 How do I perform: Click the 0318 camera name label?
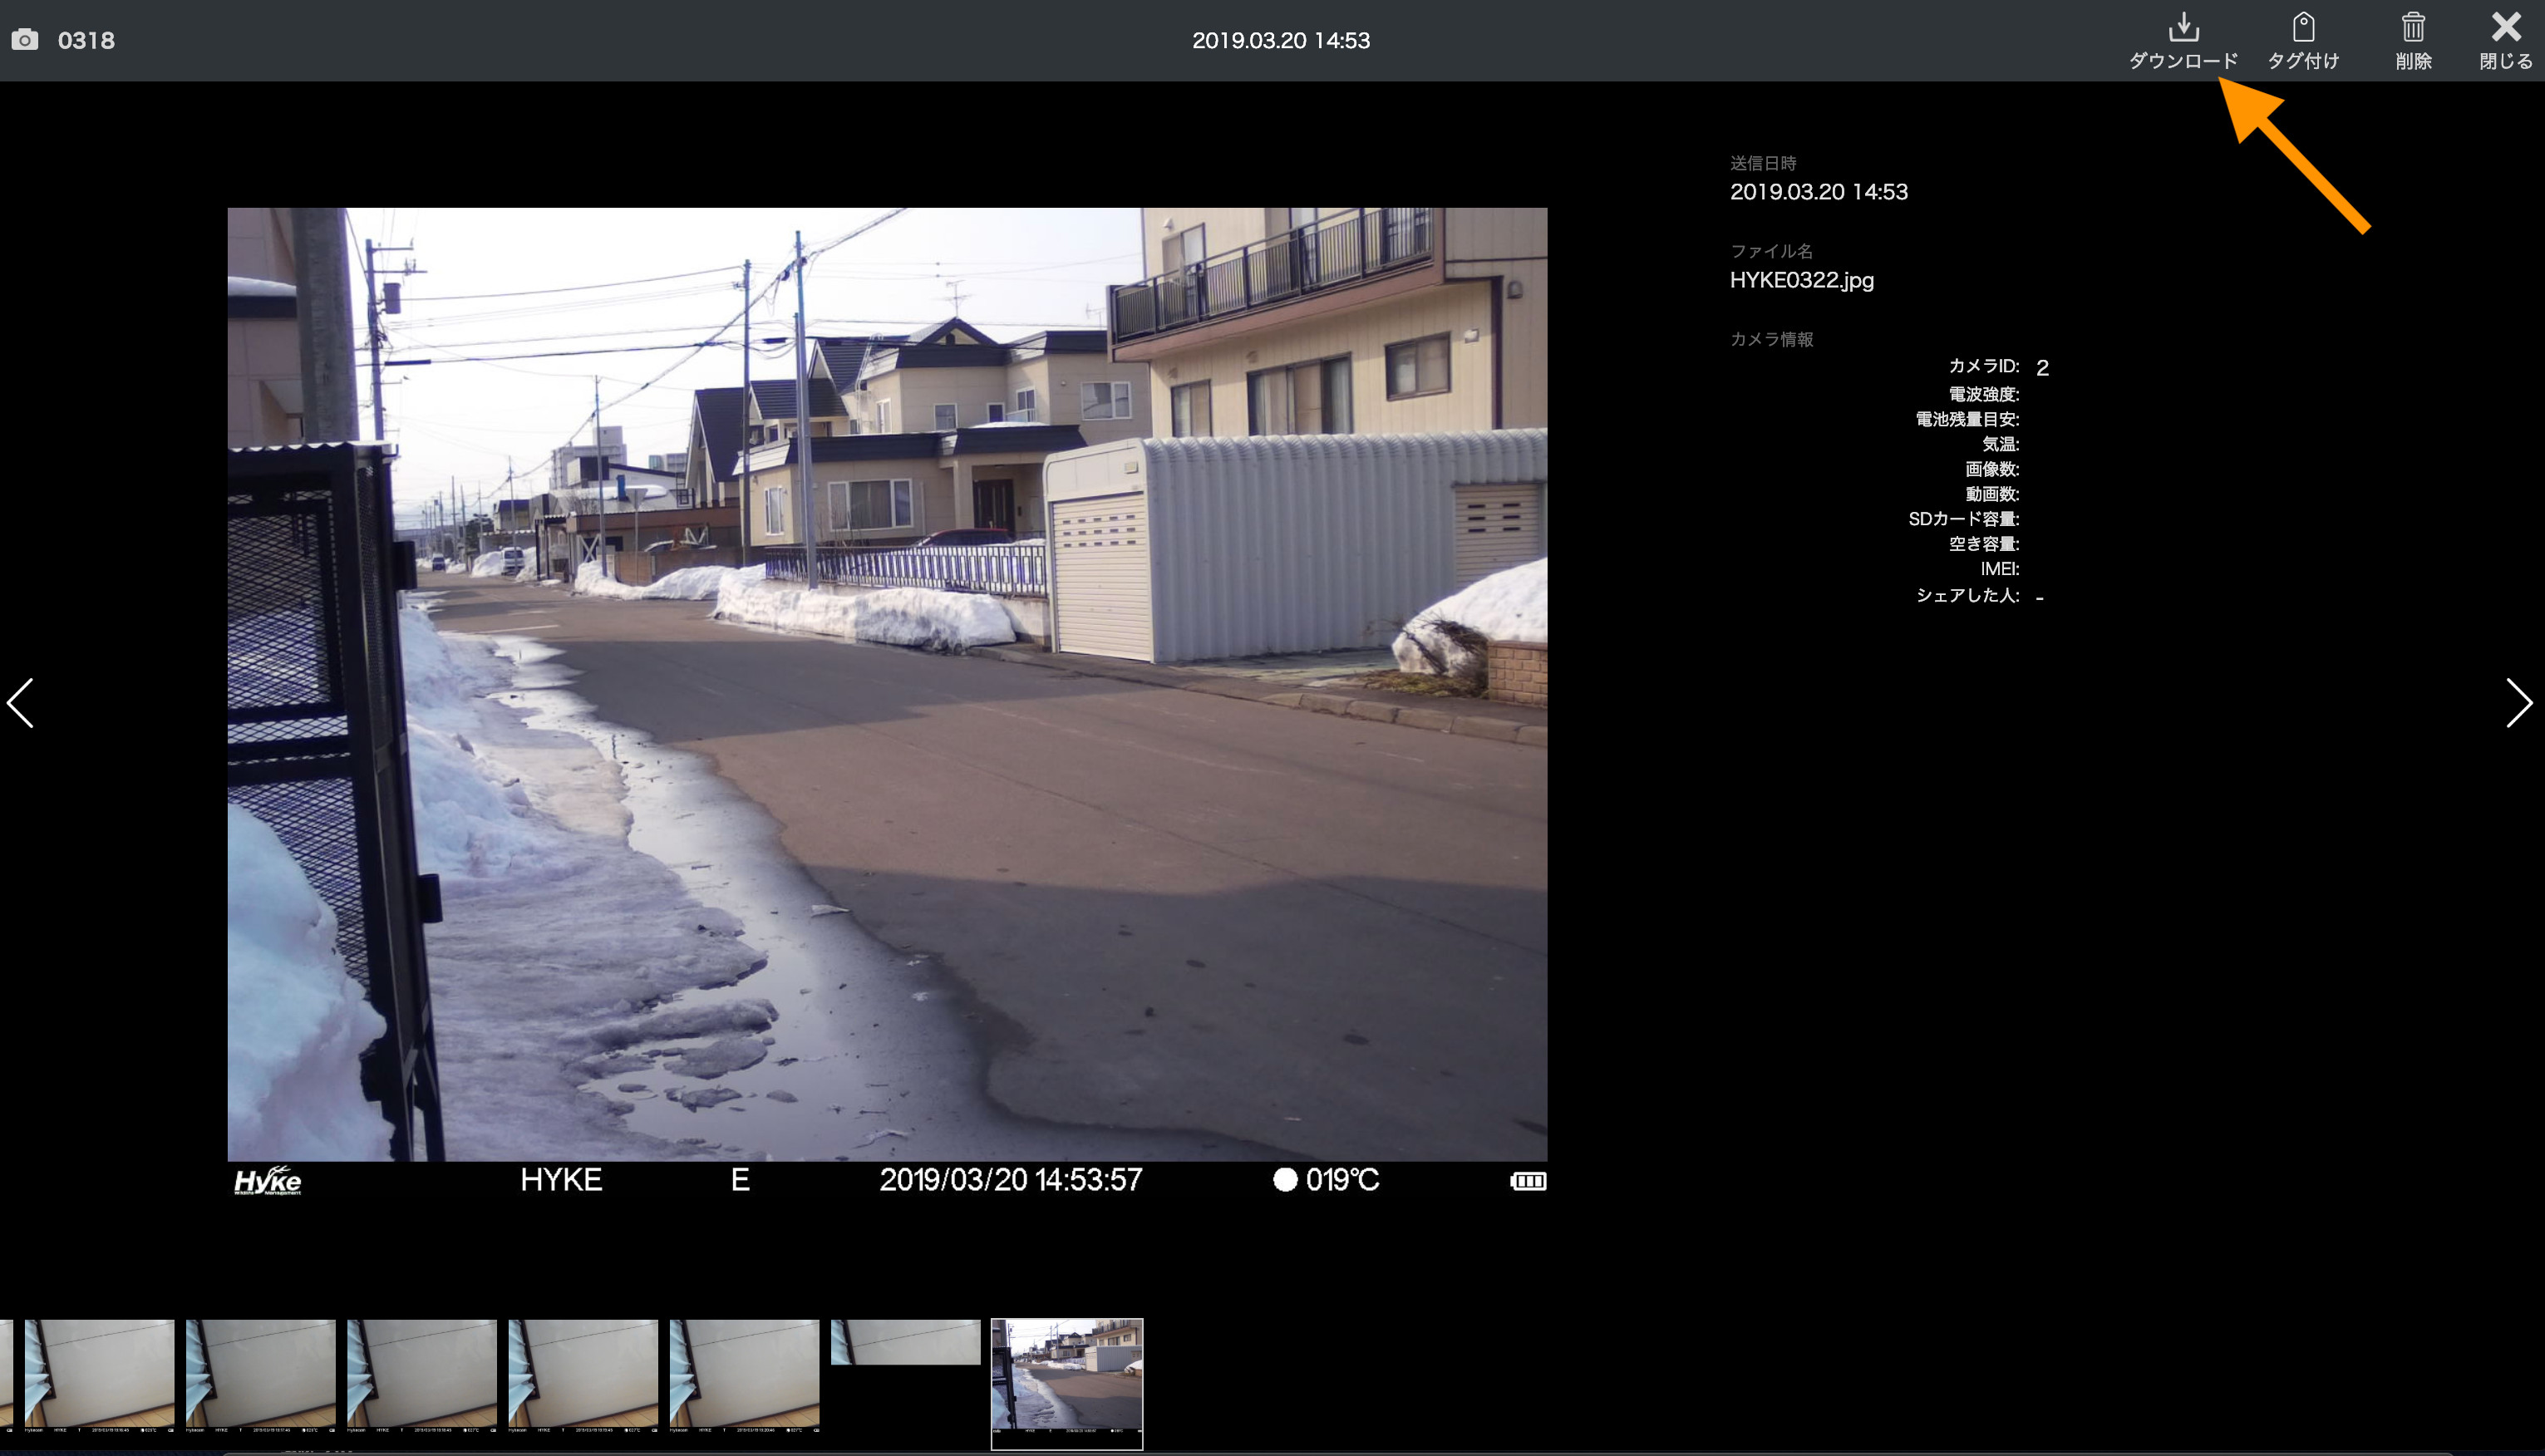(x=86, y=40)
